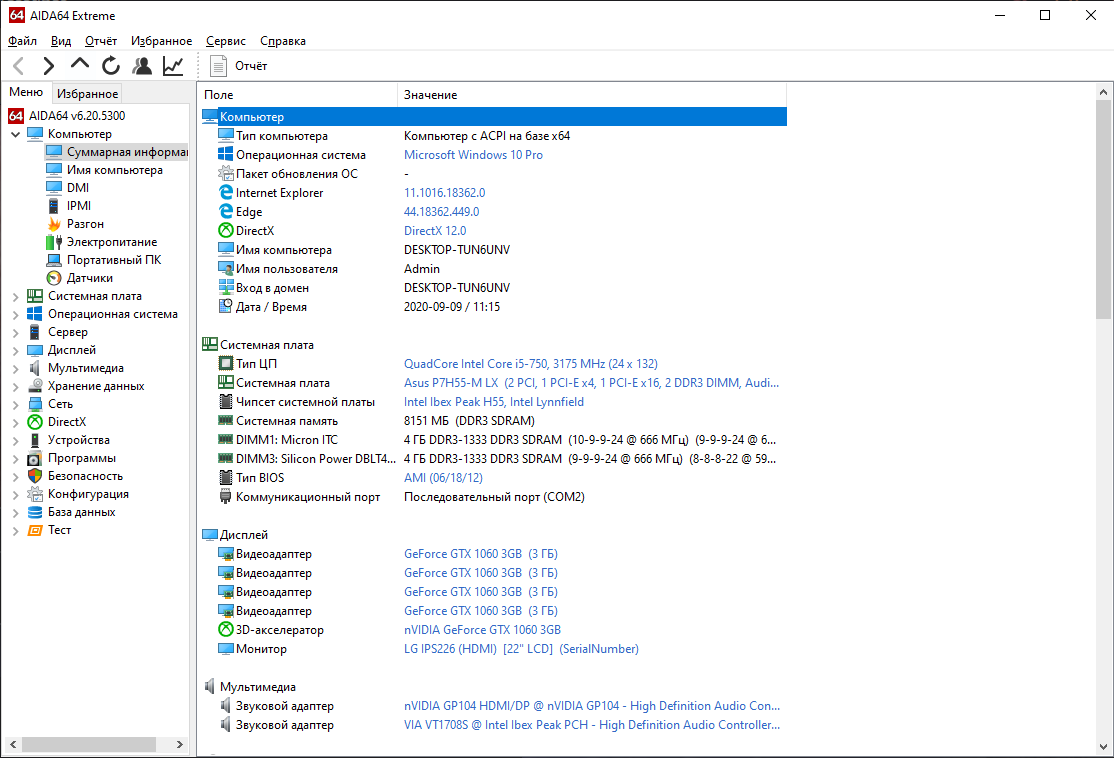Open the user profile toolbar icon
The height and width of the screenshot is (758, 1114).
pyautogui.click(x=142, y=66)
